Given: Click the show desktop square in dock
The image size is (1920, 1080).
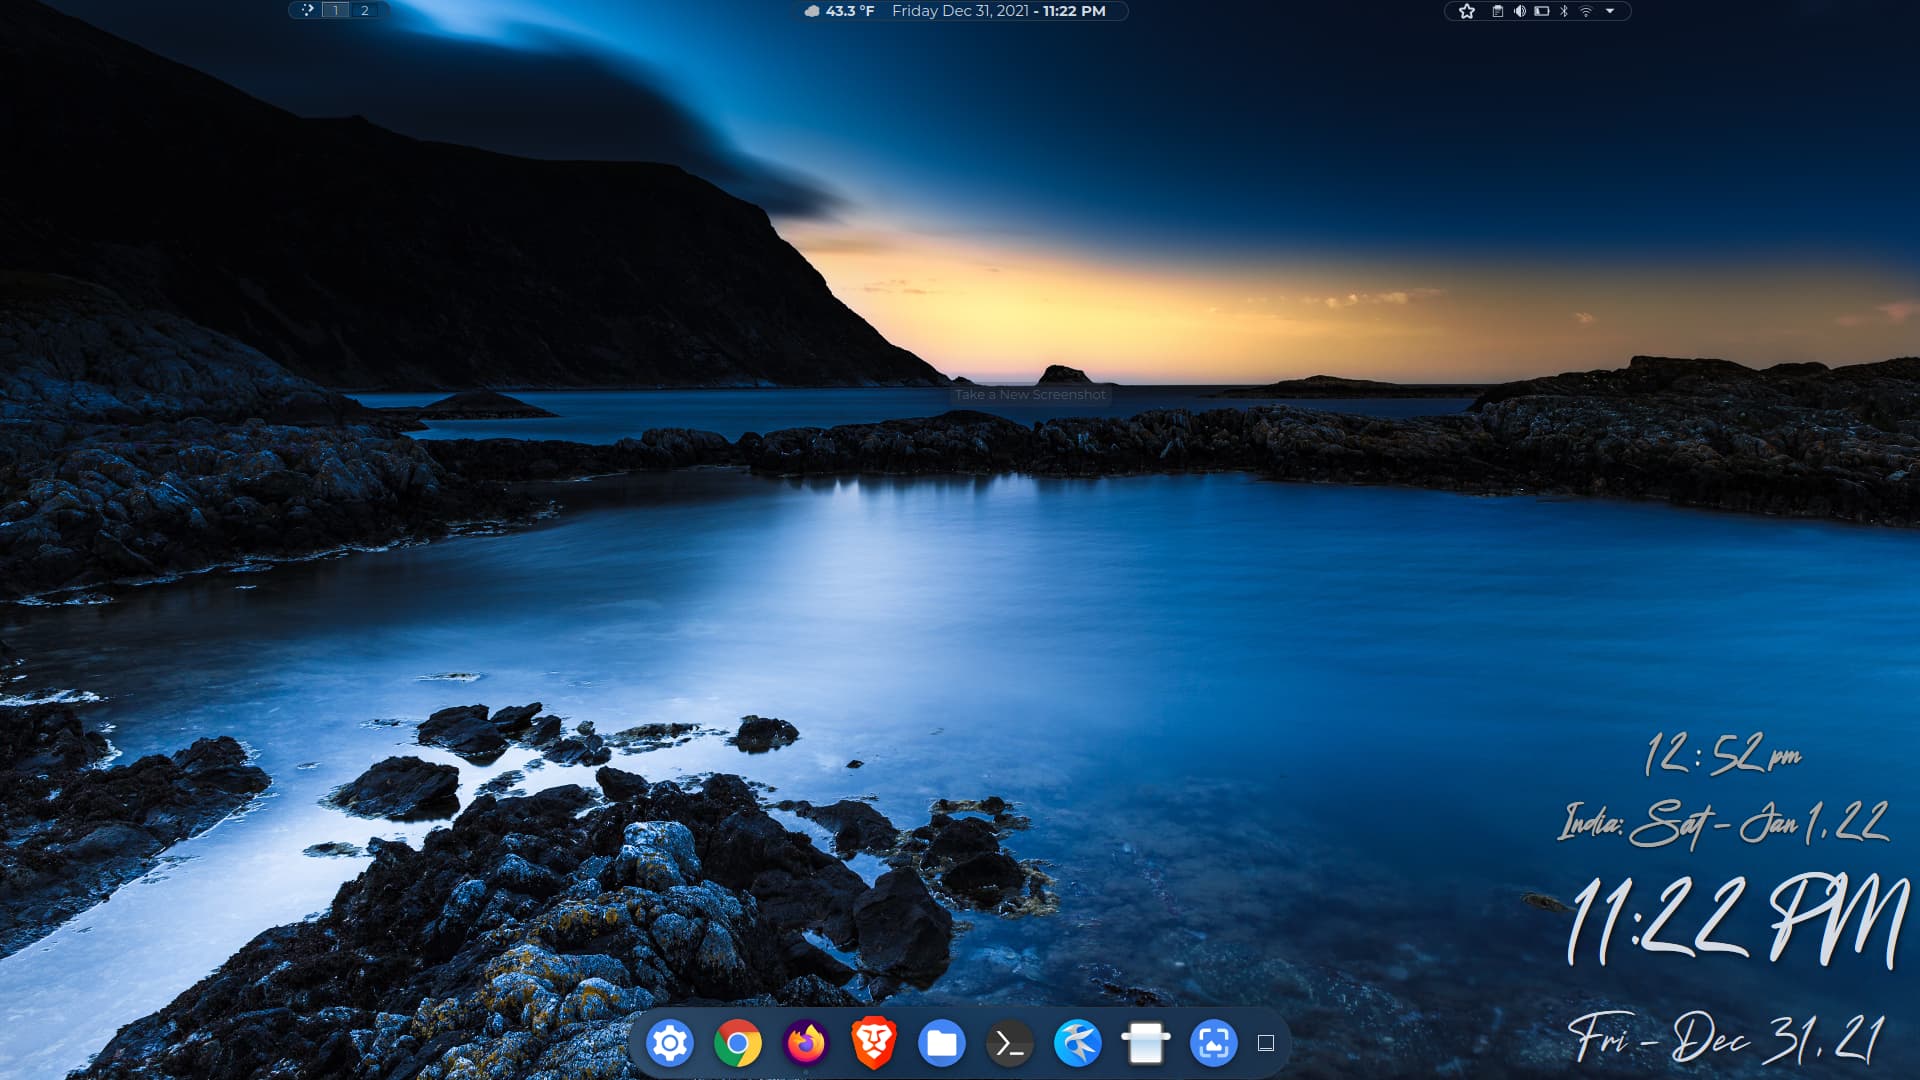Looking at the screenshot, I should 1266,1043.
